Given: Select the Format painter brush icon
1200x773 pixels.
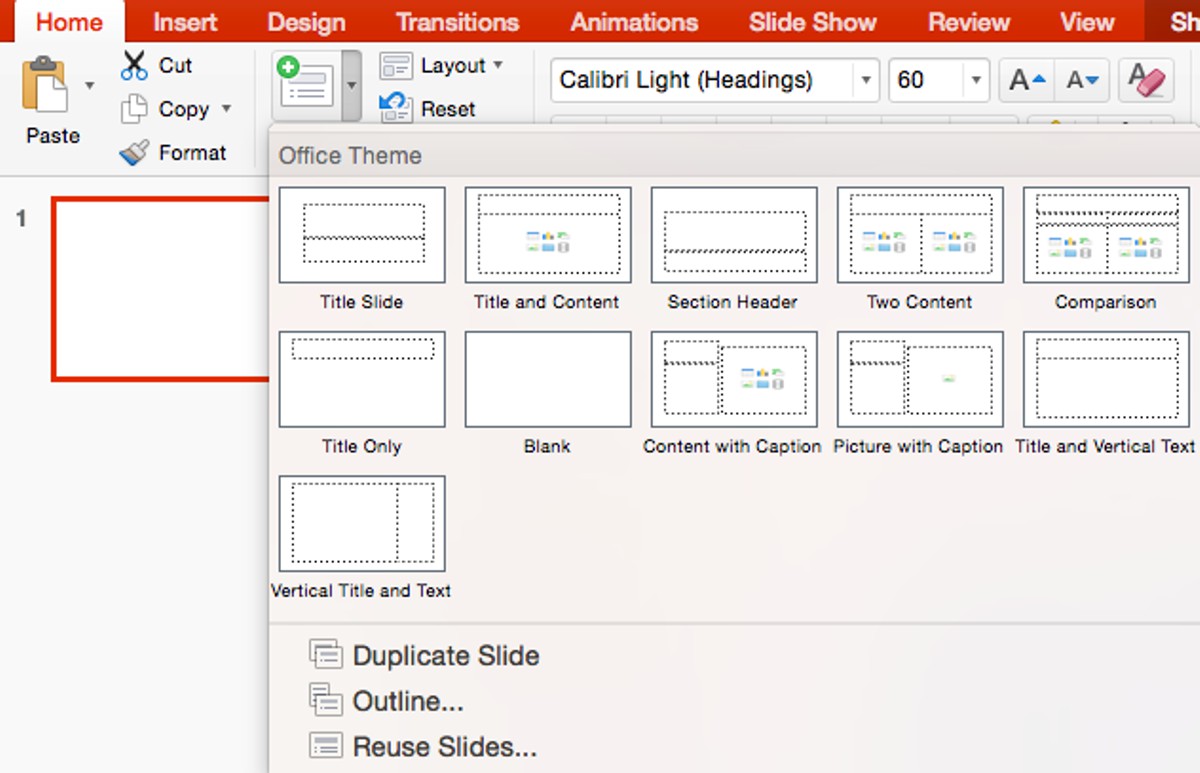Looking at the screenshot, I should tap(133, 152).
